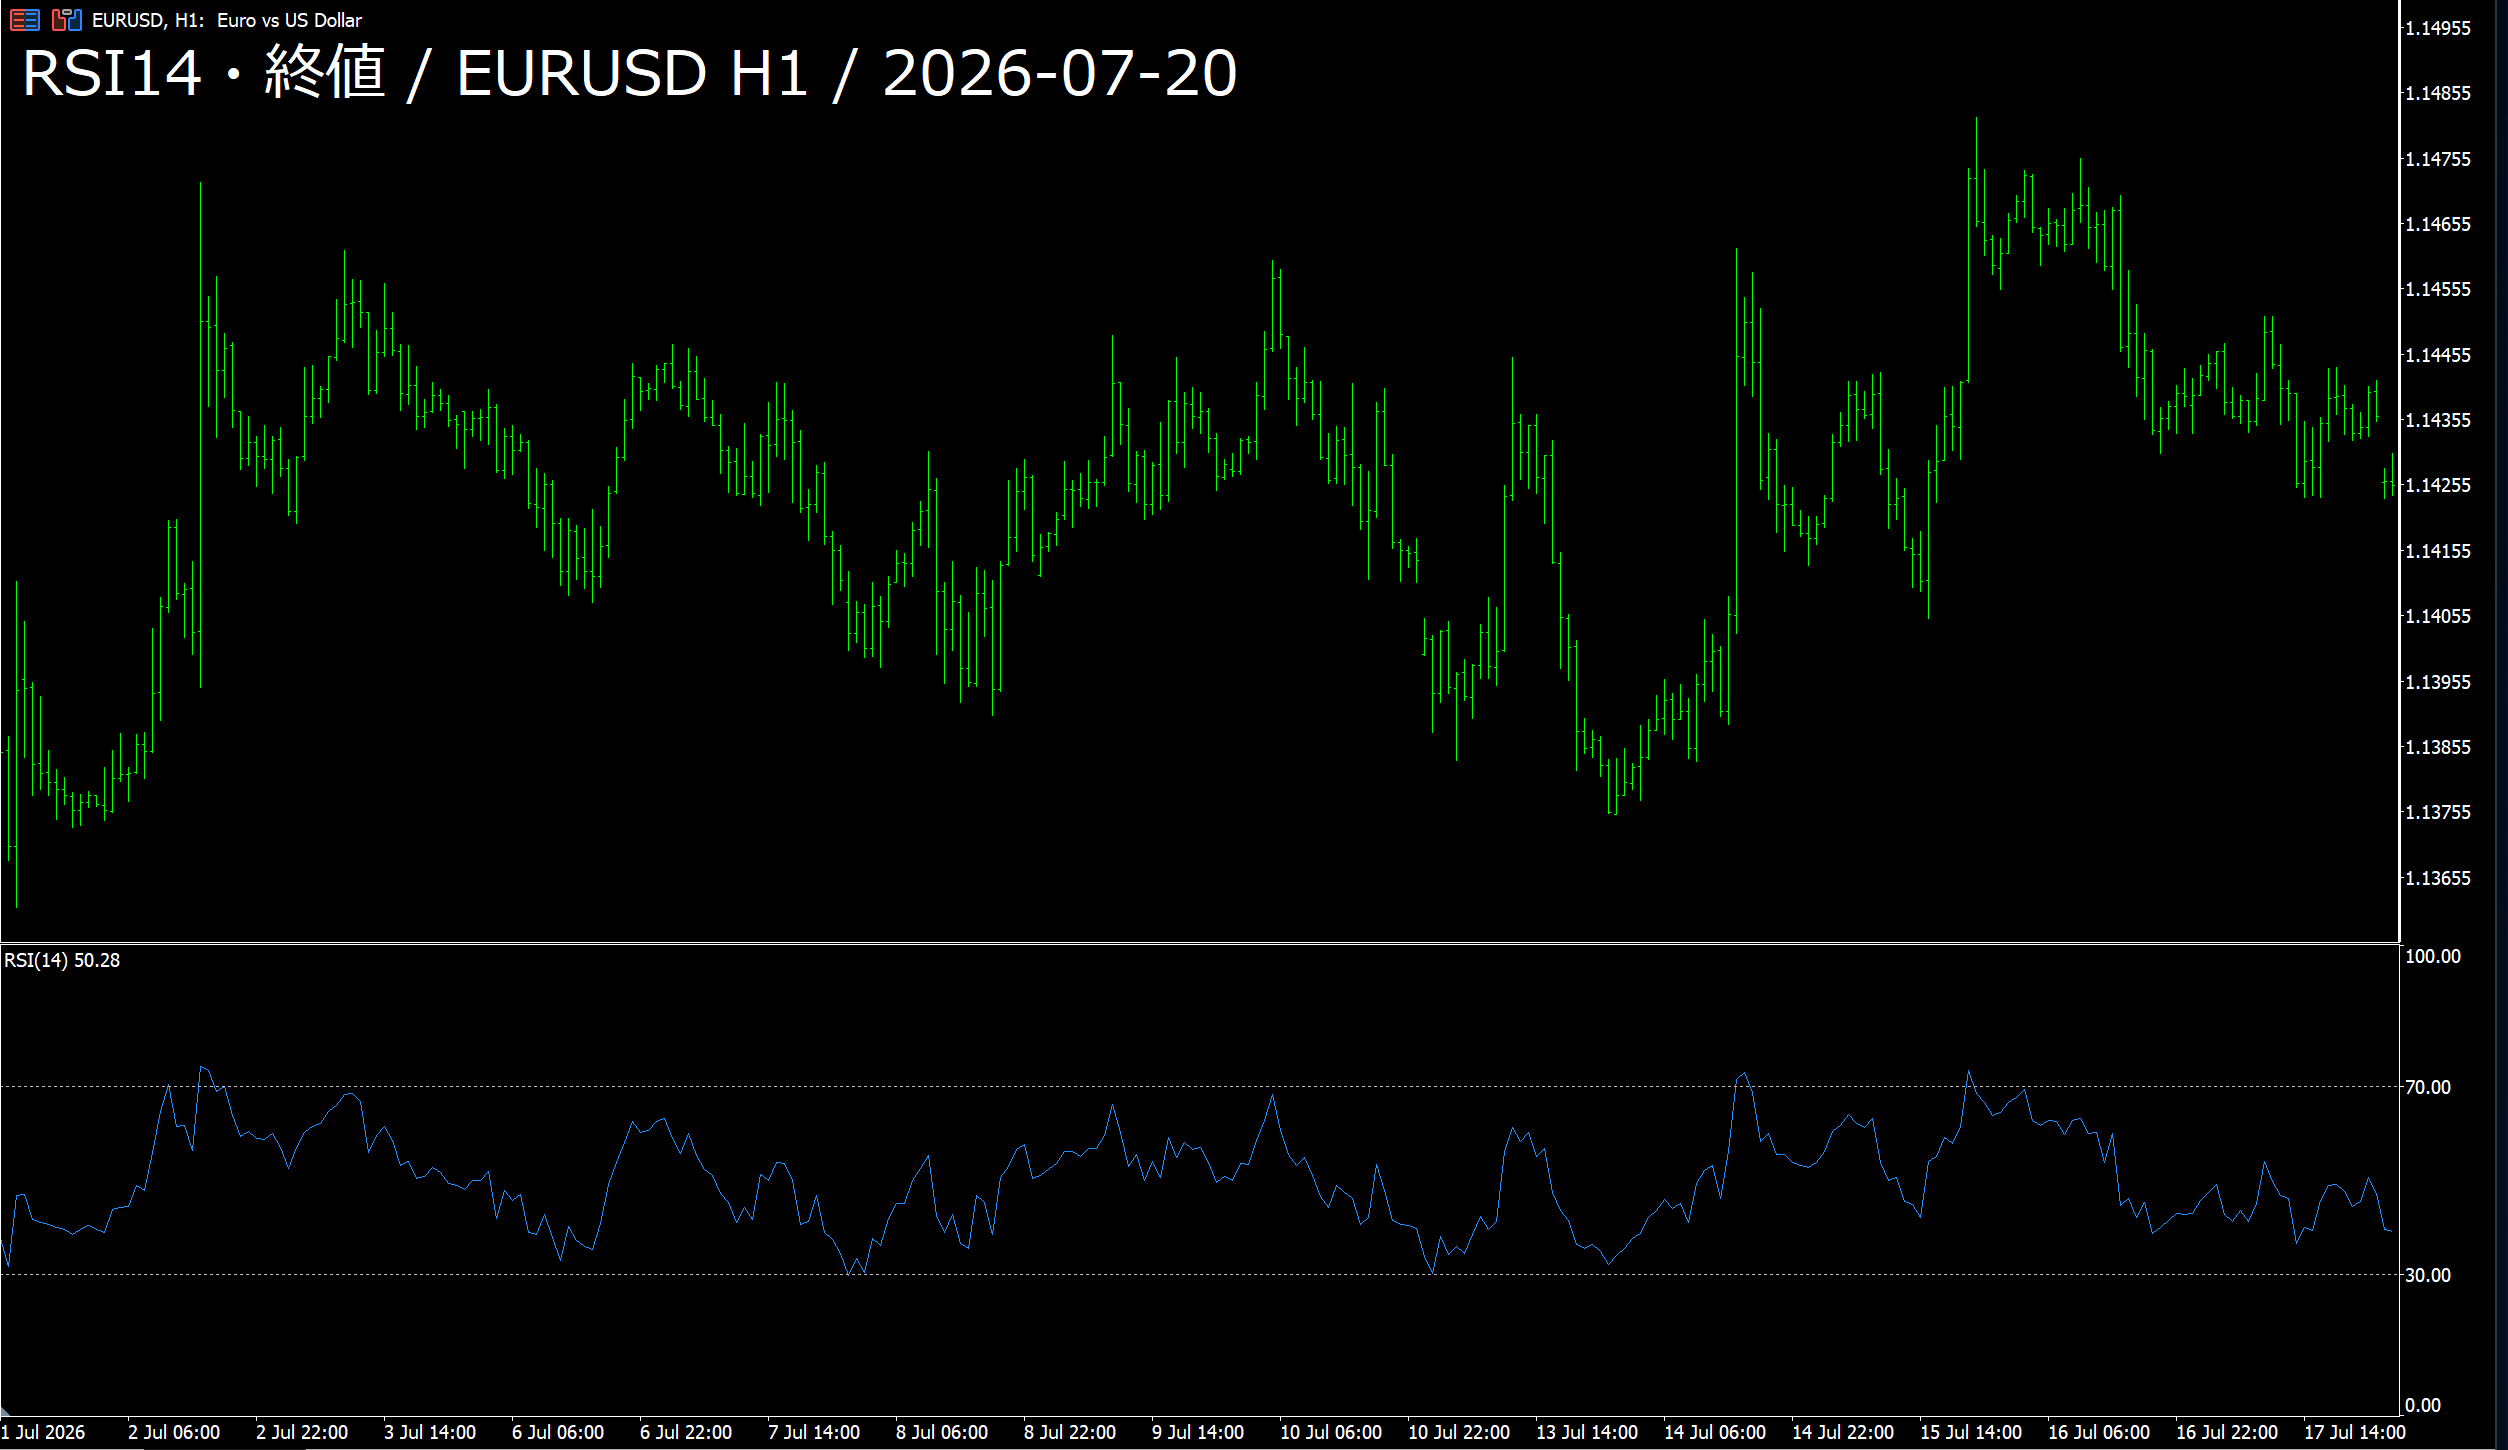Click the 1.14055 price scale label
Viewport: 2508px width, 1450px height.
(2438, 616)
